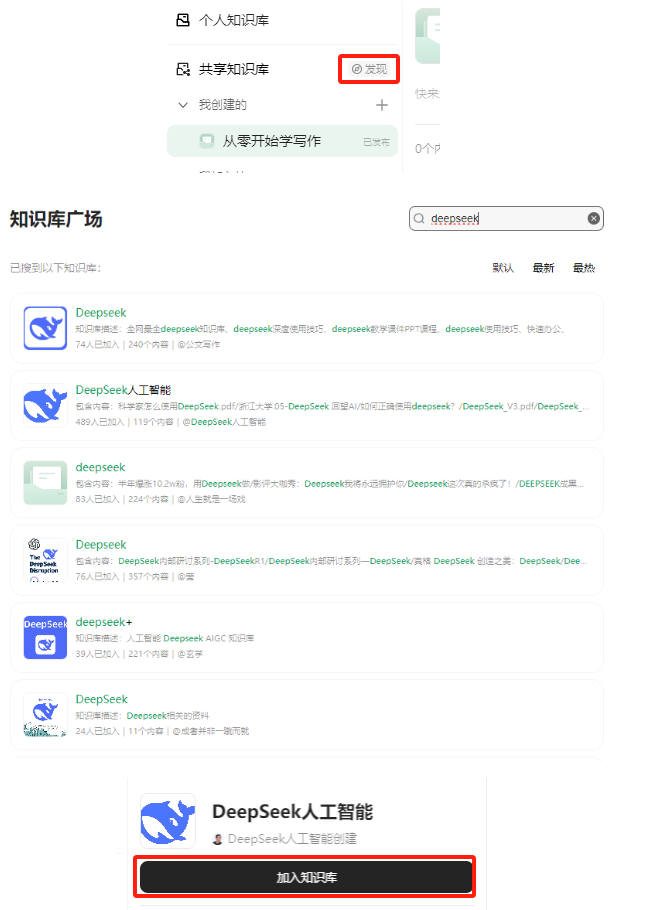
Task: Open the DeepSeek人工智能 search result
Action: click(x=307, y=406)
